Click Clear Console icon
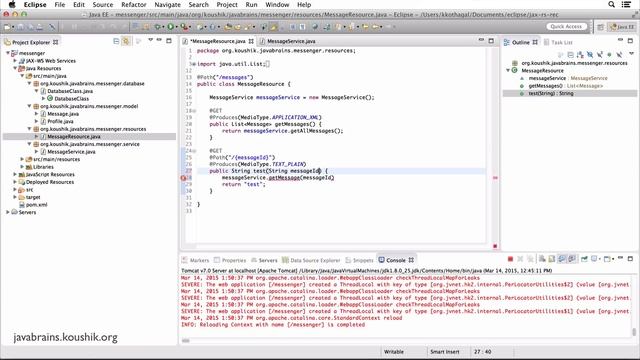Viewport: 640px width, 360px height. [542, 259]
